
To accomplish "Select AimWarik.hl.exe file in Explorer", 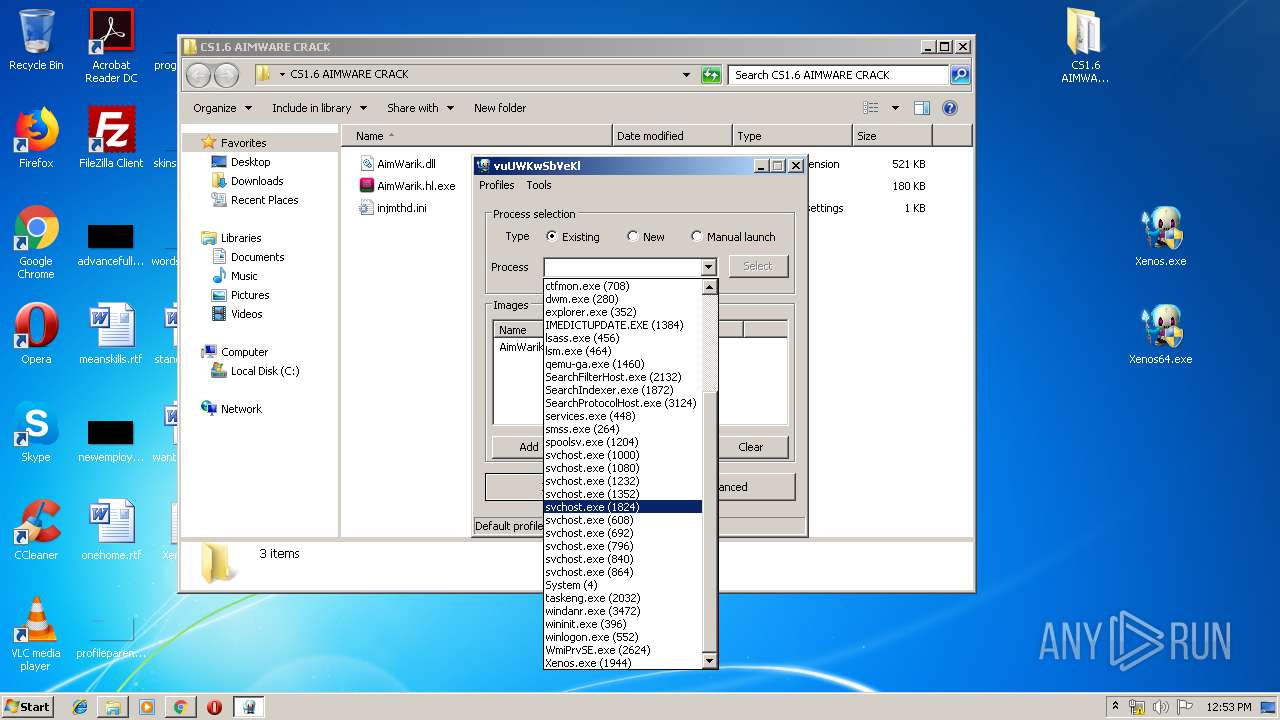I will coord(407,186).
